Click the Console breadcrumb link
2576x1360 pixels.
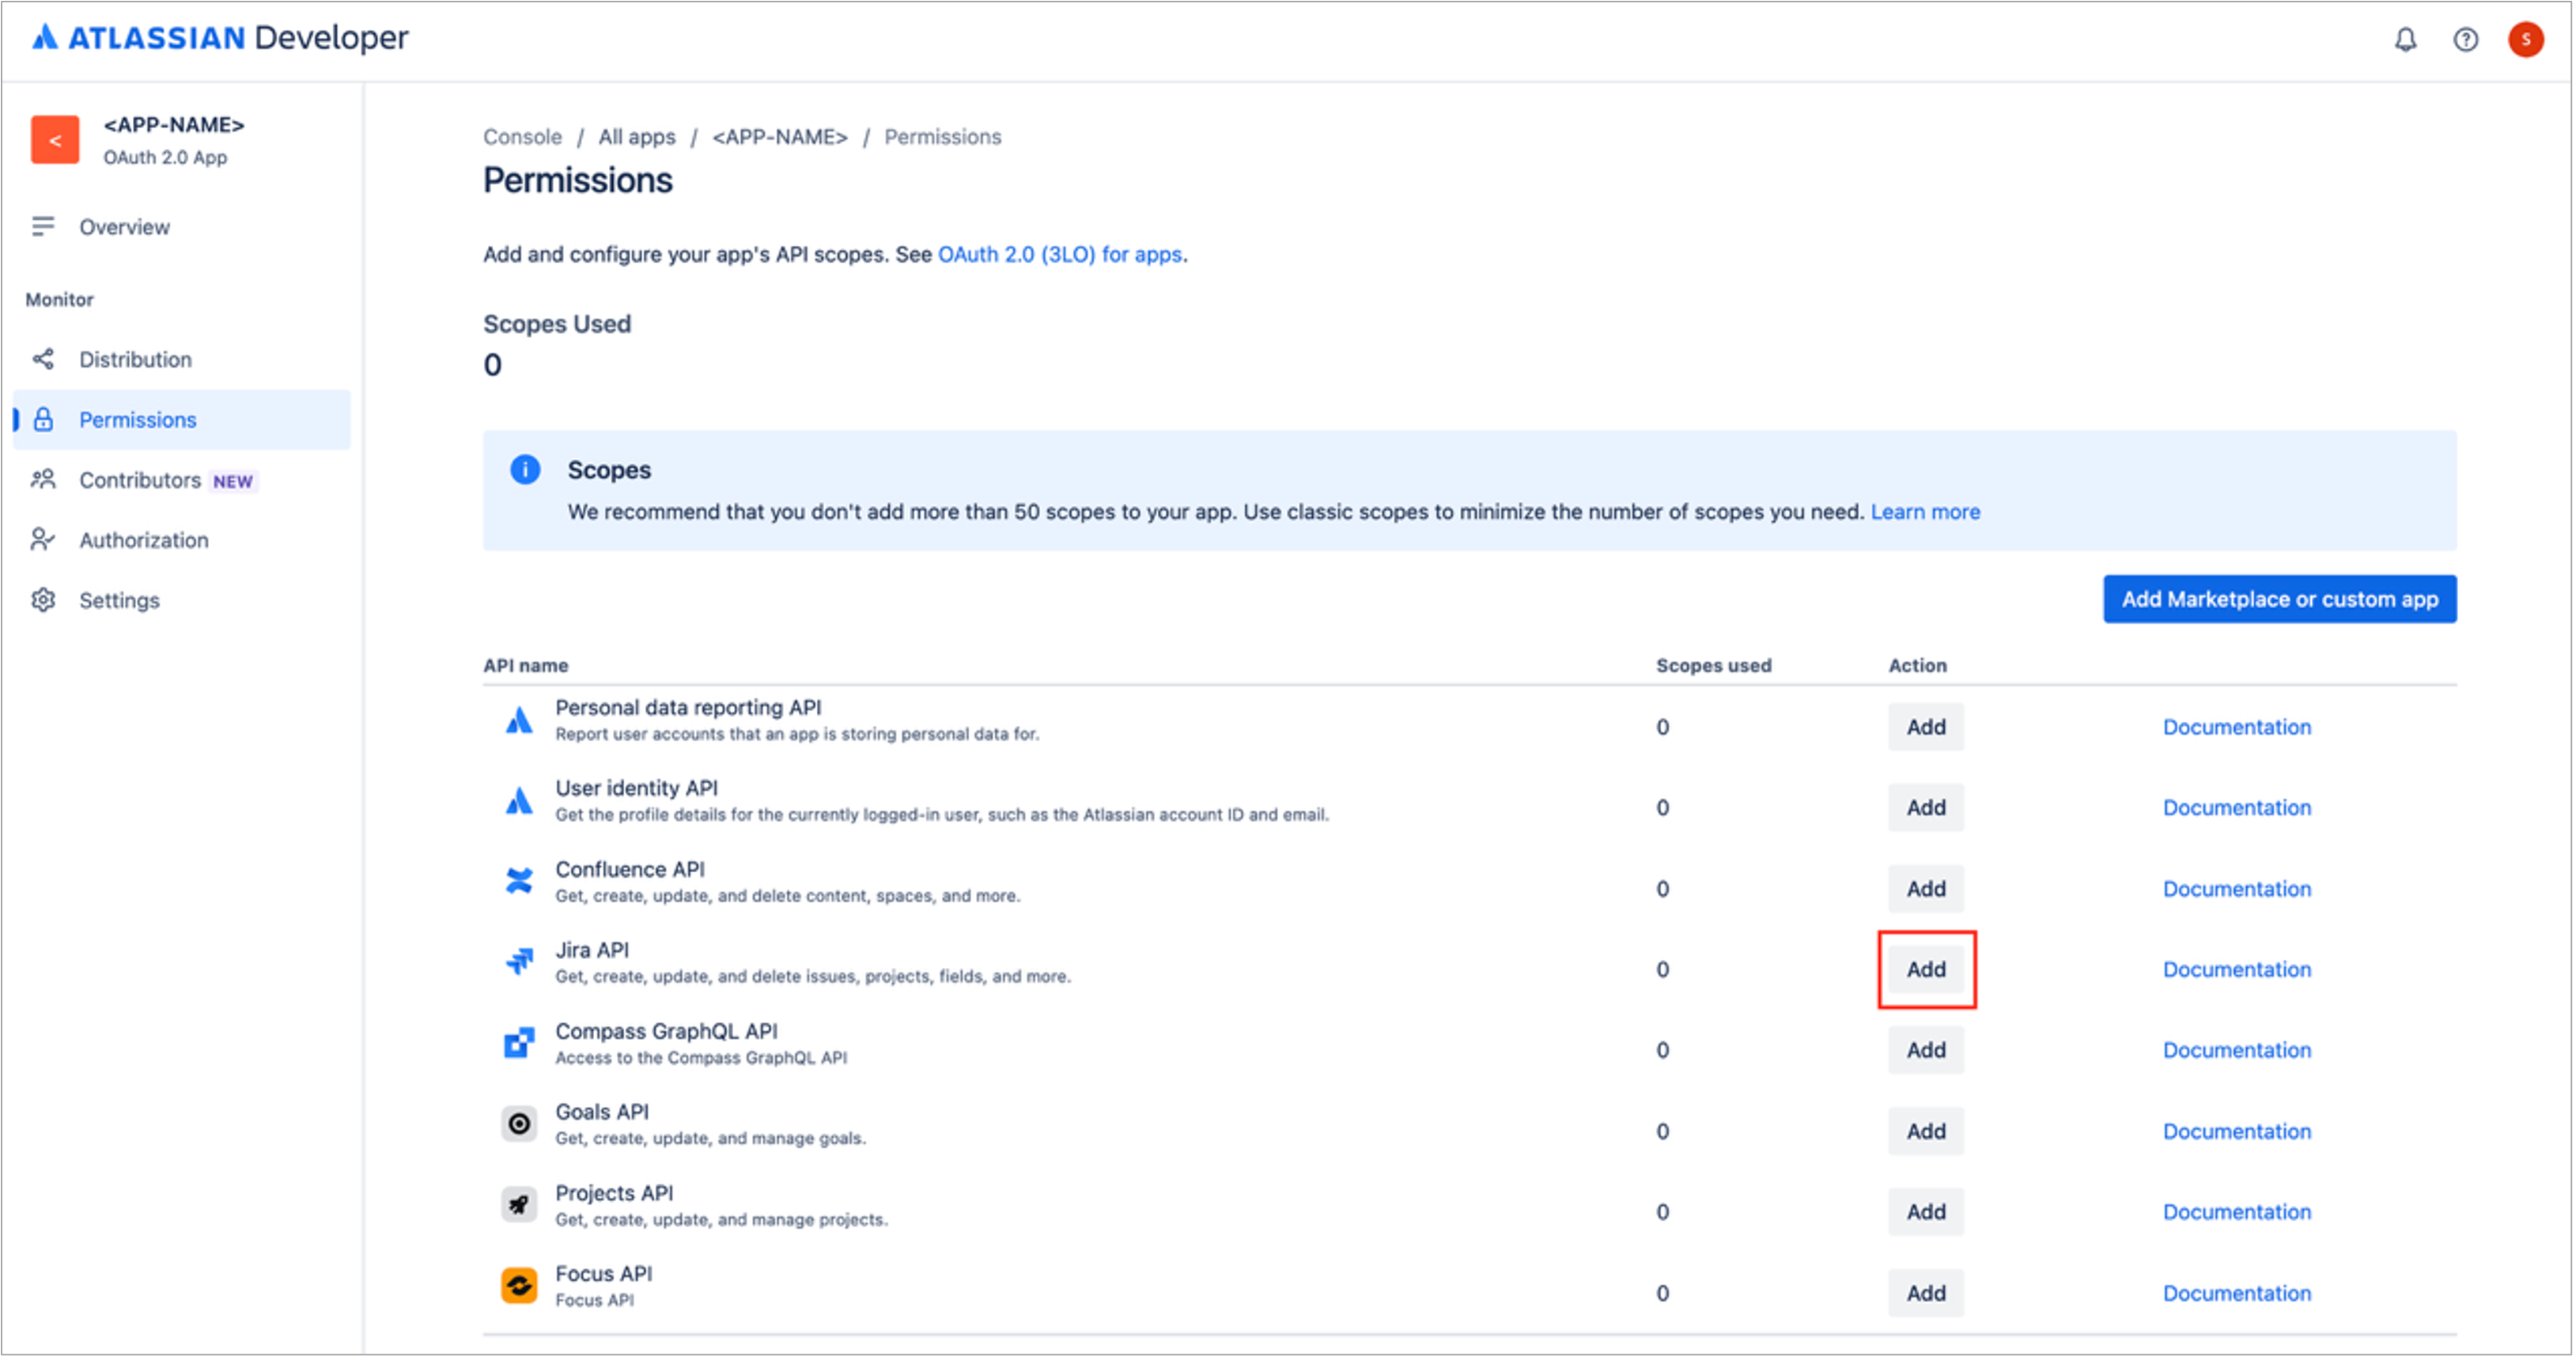coord(522,137)
